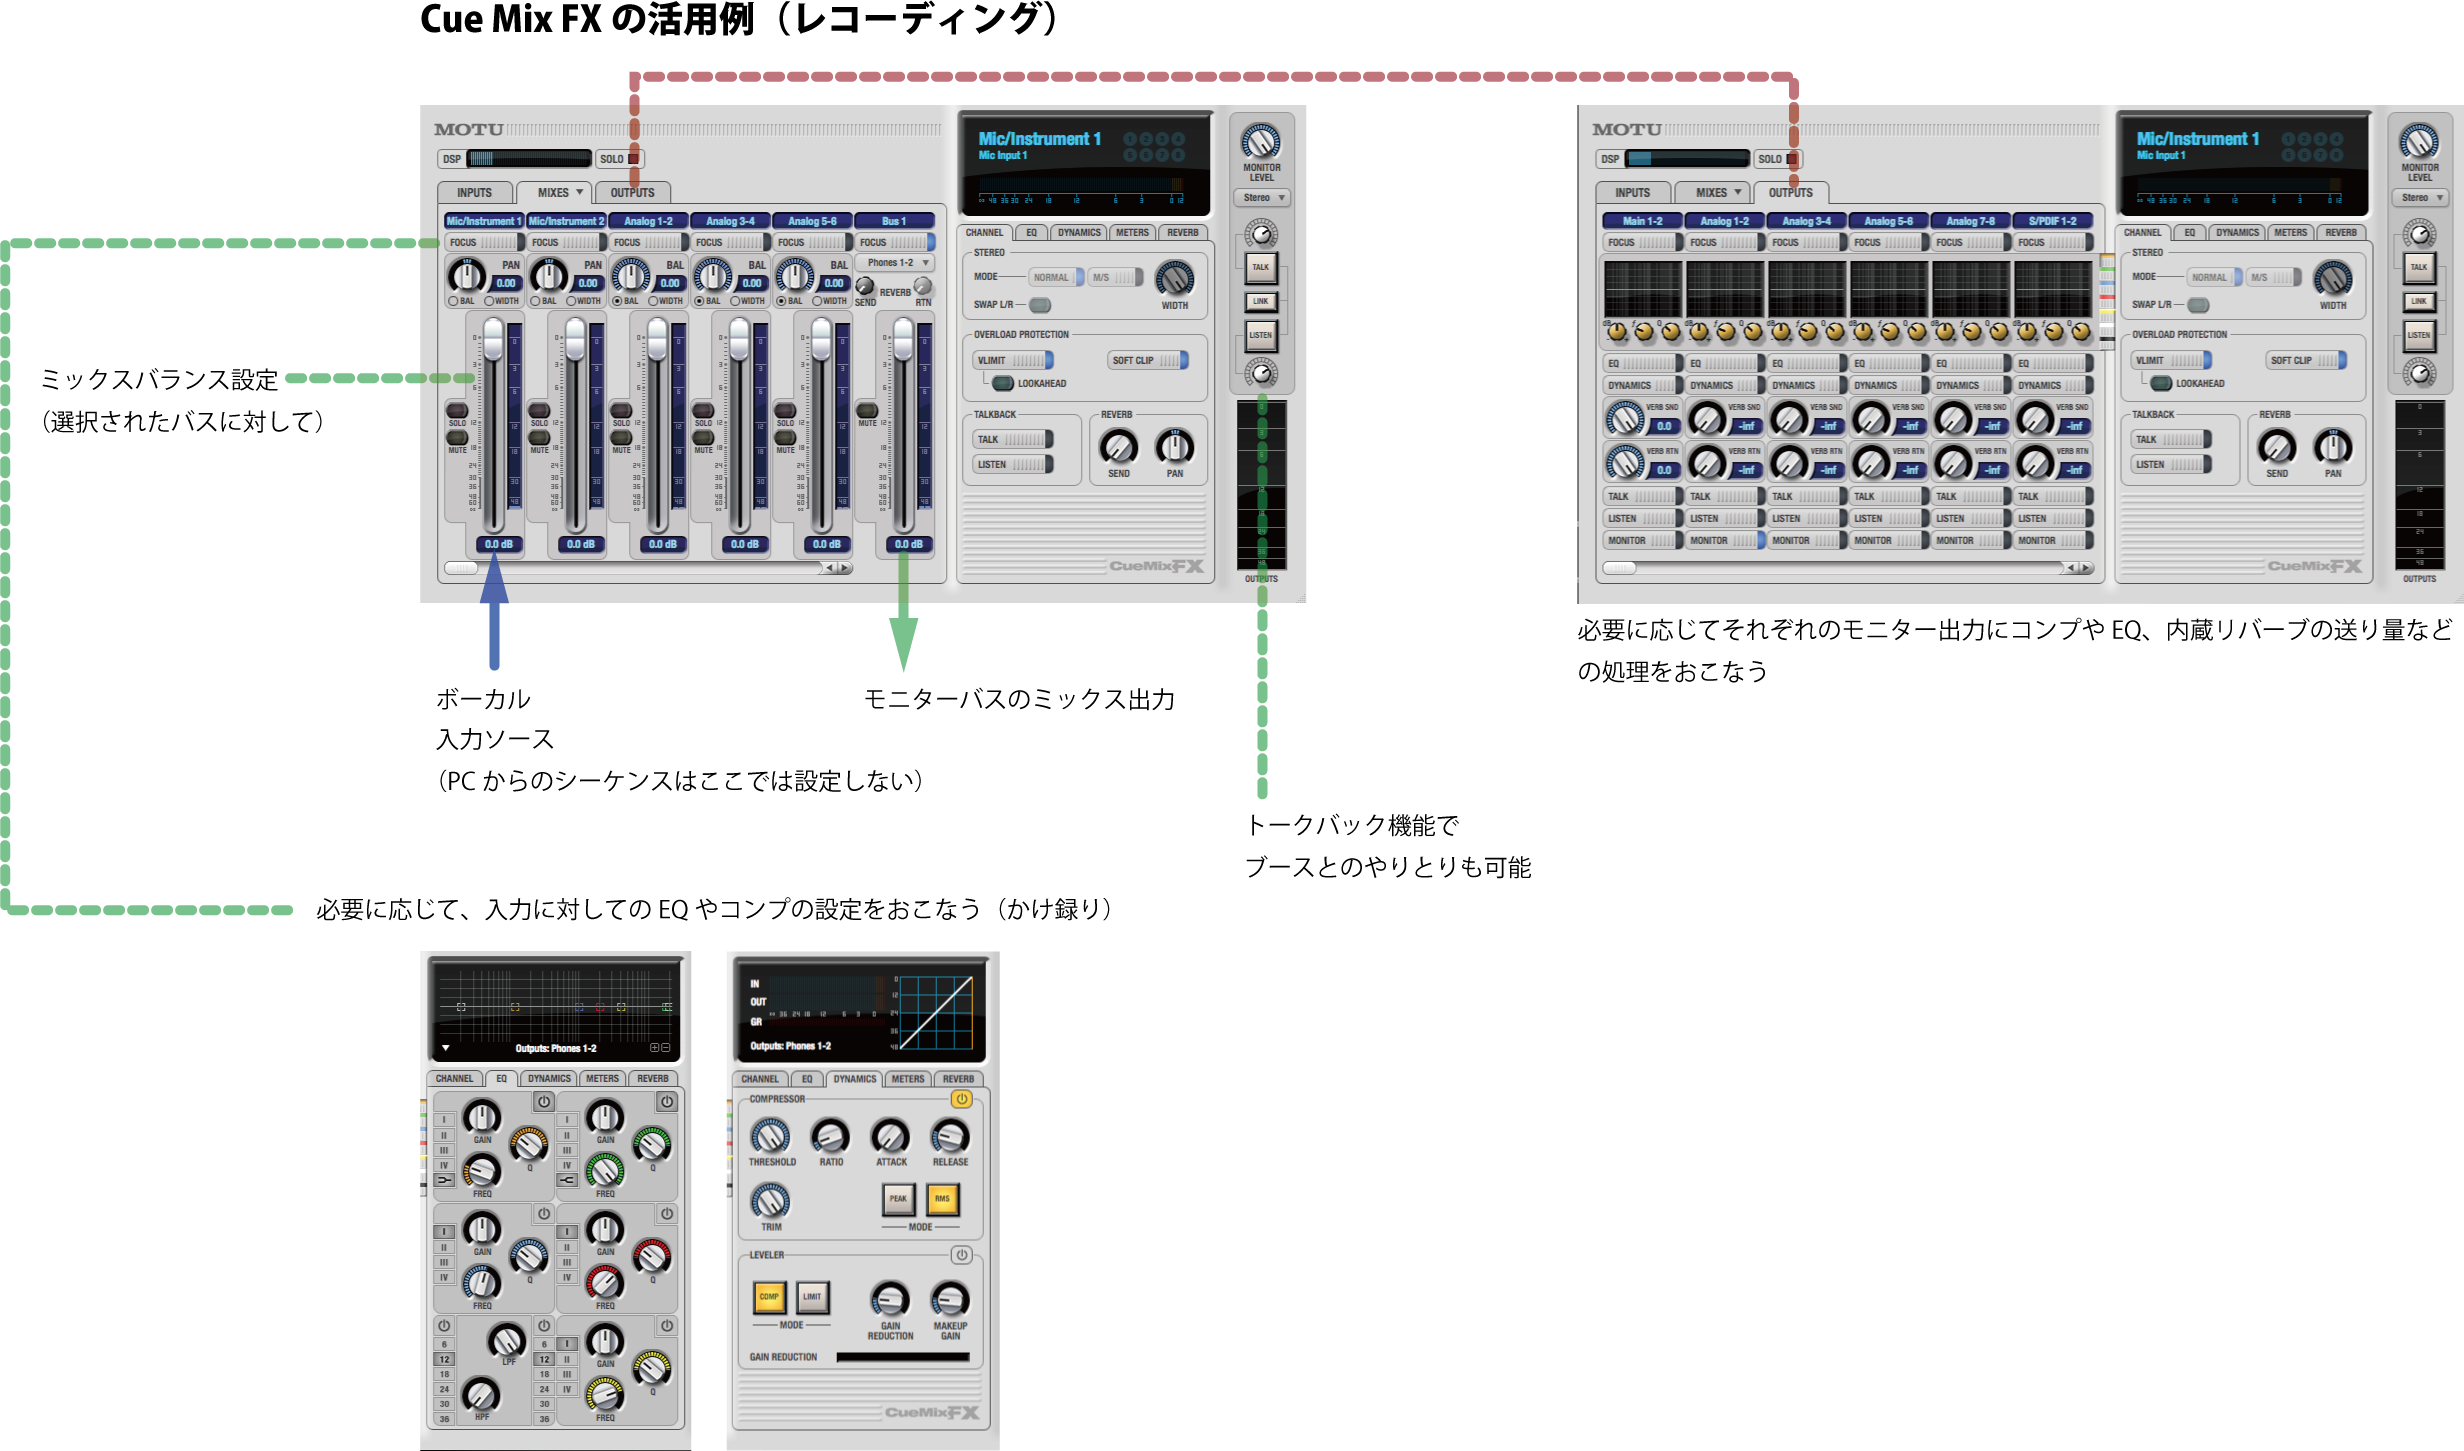2464x1451 pixels.
Task: Switch to OUTPUTS tab in left mixer window
Action: [632, 192]
